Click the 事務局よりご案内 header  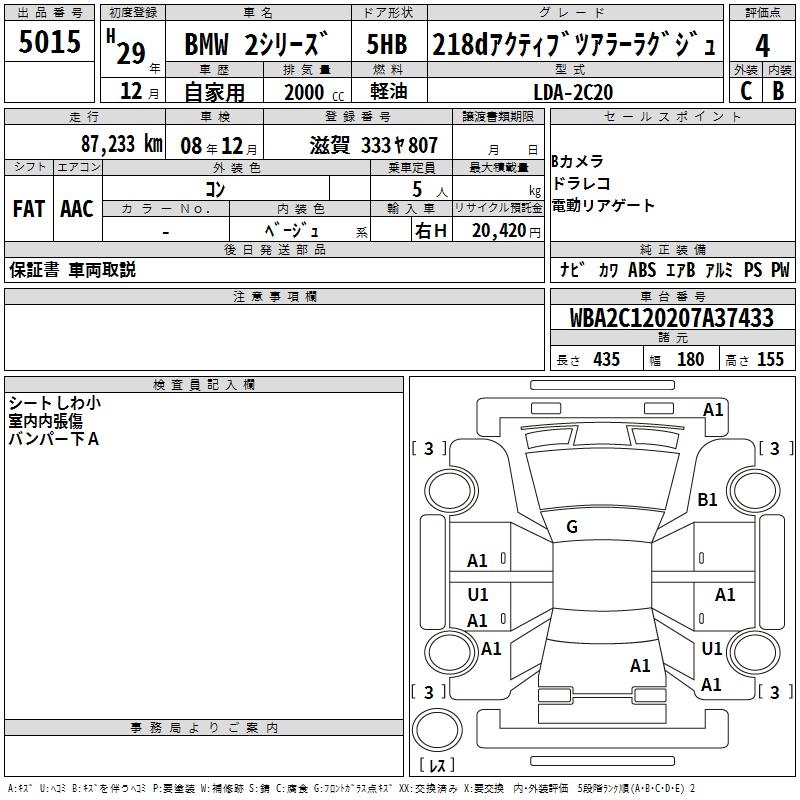tap(204, 728)
